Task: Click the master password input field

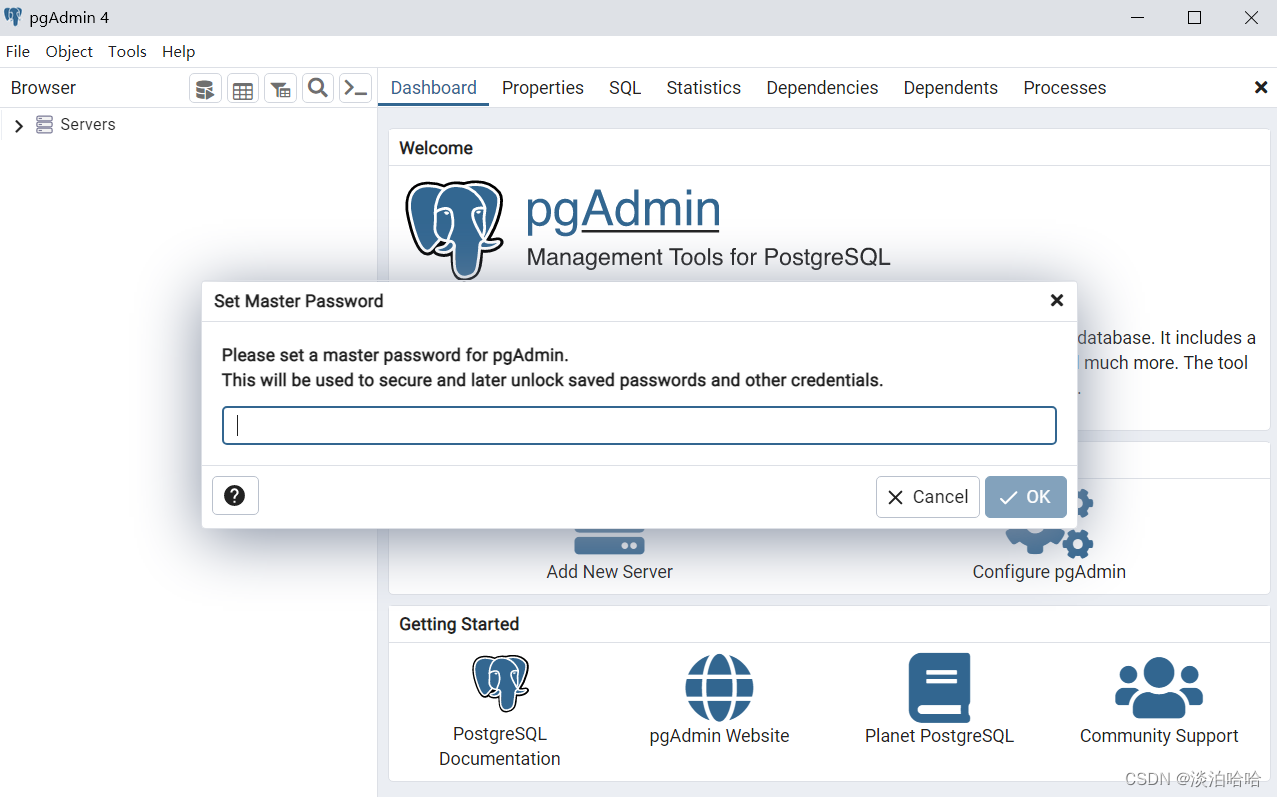Action: click(639, 425)
